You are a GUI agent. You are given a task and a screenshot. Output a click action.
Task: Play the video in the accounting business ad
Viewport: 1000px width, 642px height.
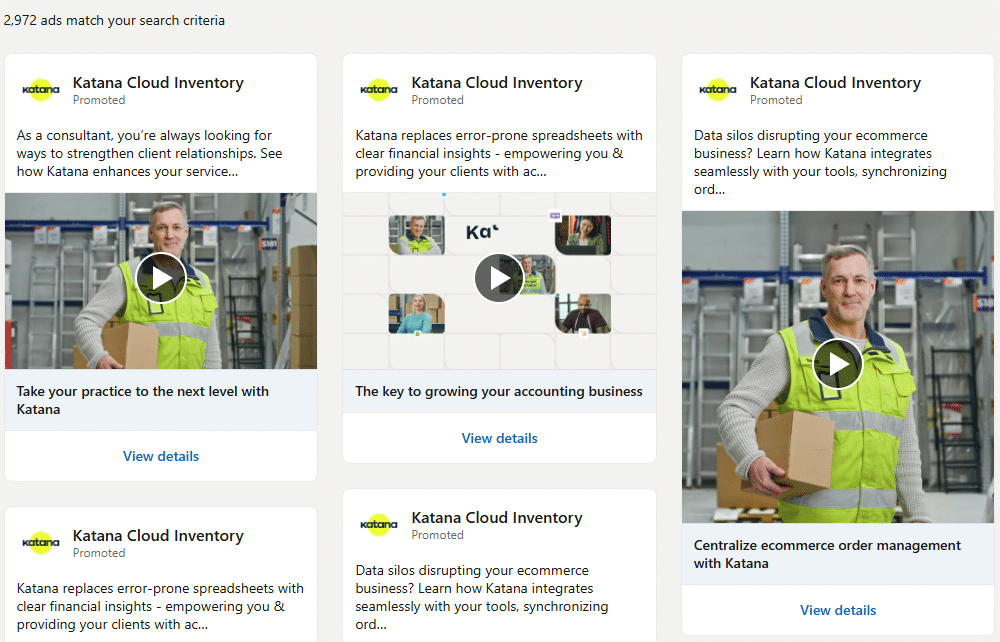coord(499,278)
